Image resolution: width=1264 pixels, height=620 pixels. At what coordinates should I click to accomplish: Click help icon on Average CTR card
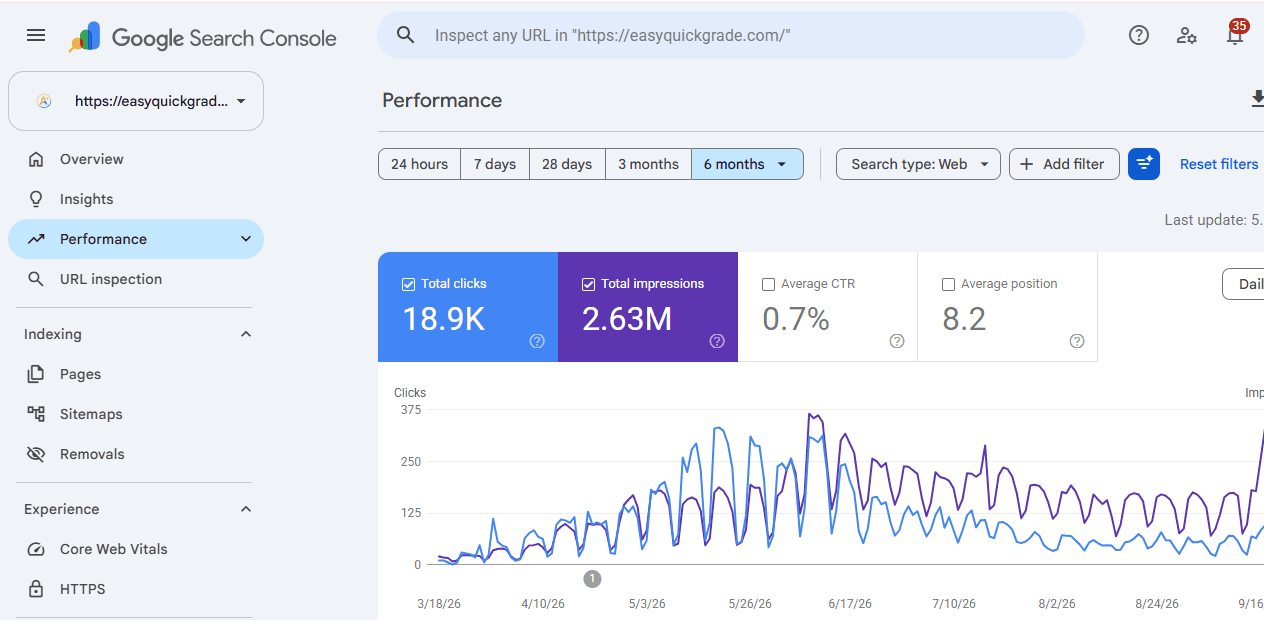(x=897, y=341)
